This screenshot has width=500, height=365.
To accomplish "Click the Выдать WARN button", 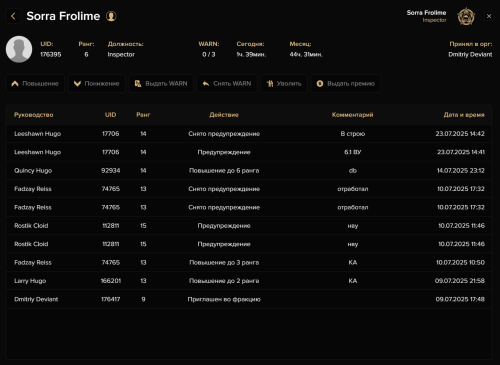I will coord(161,83).
